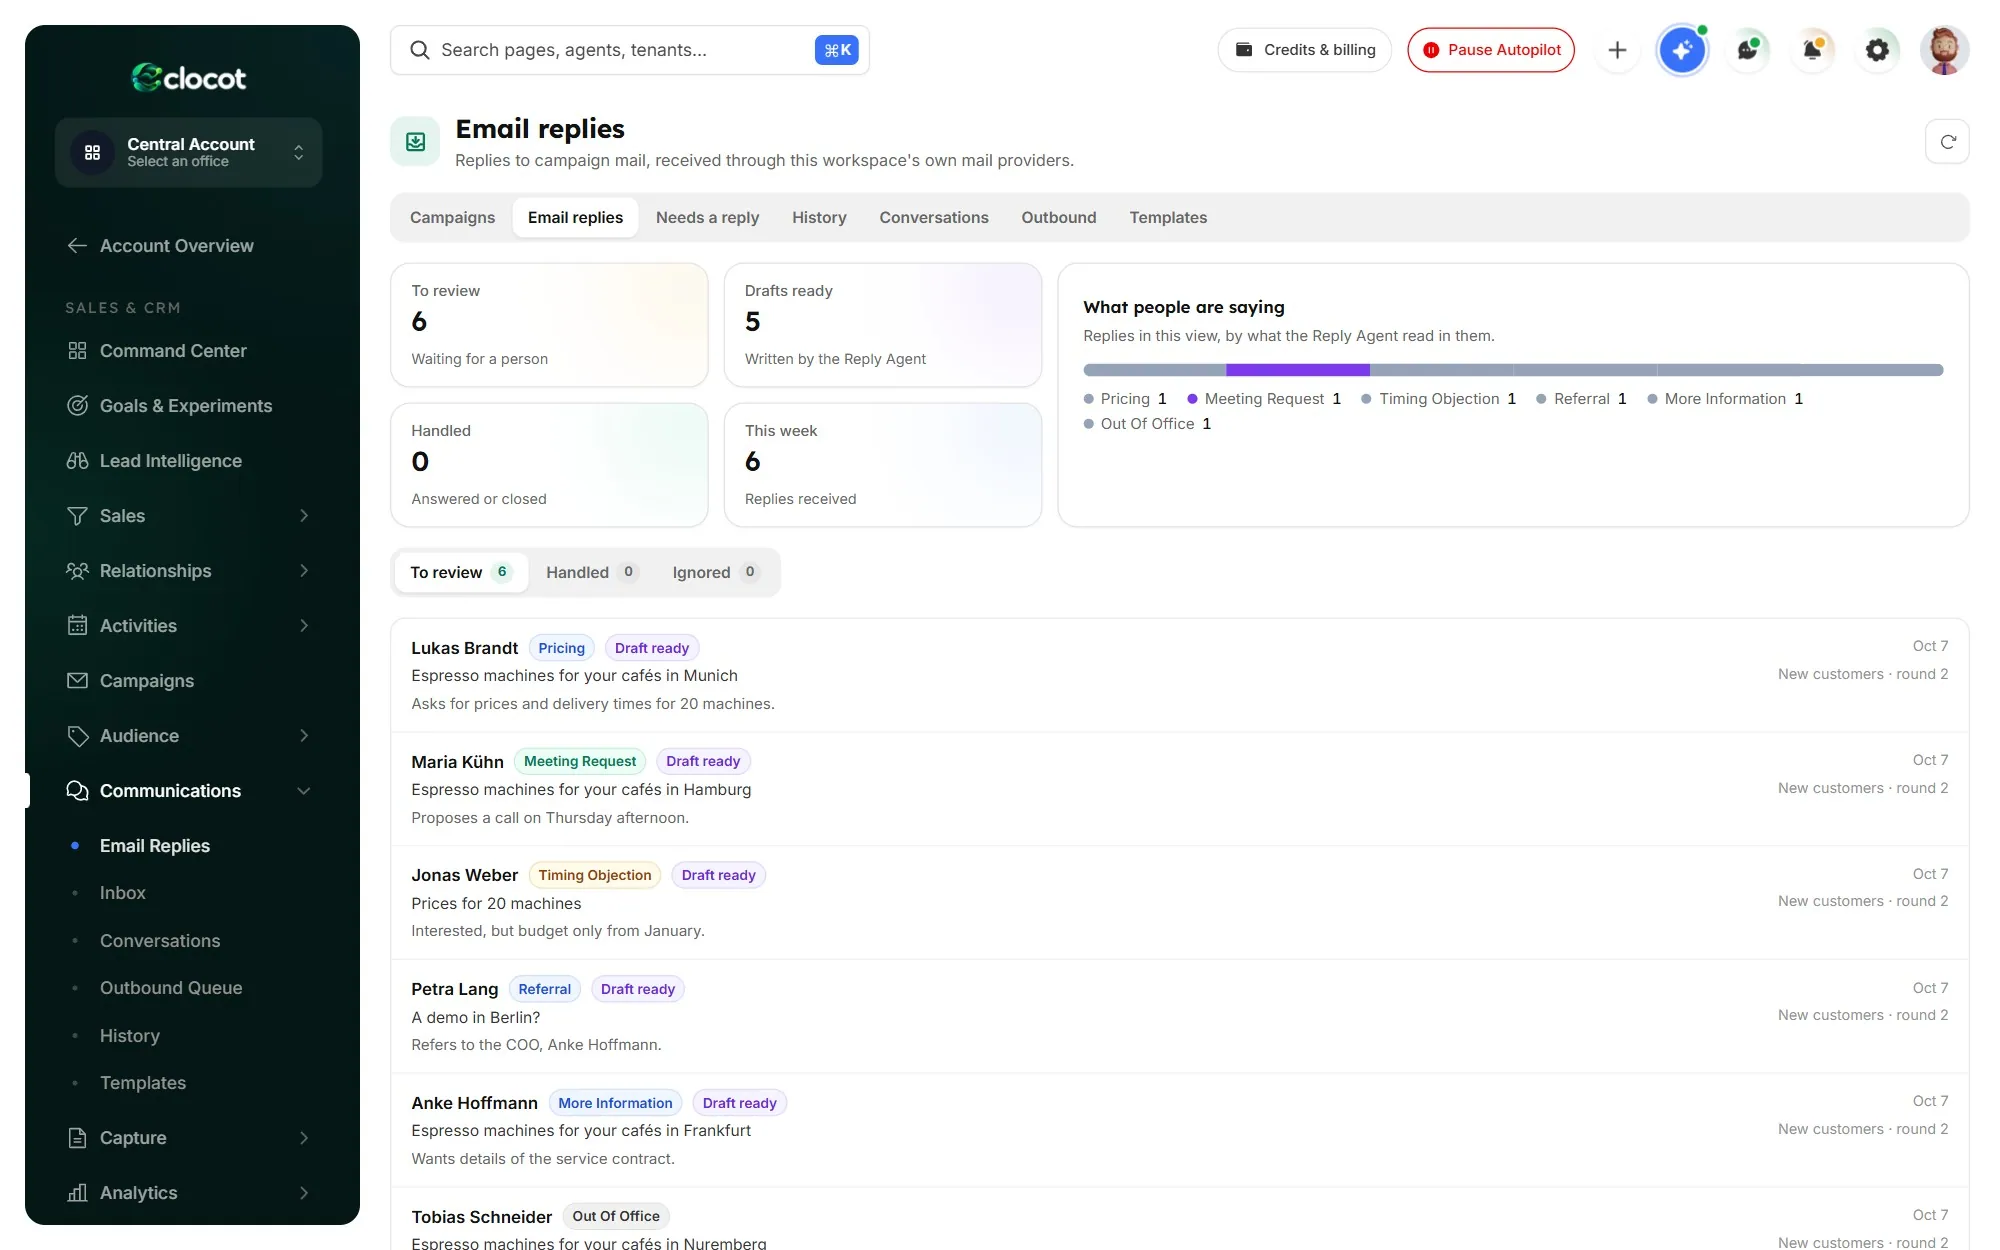Click the clocot logo in sidebar

pos(189,77)
